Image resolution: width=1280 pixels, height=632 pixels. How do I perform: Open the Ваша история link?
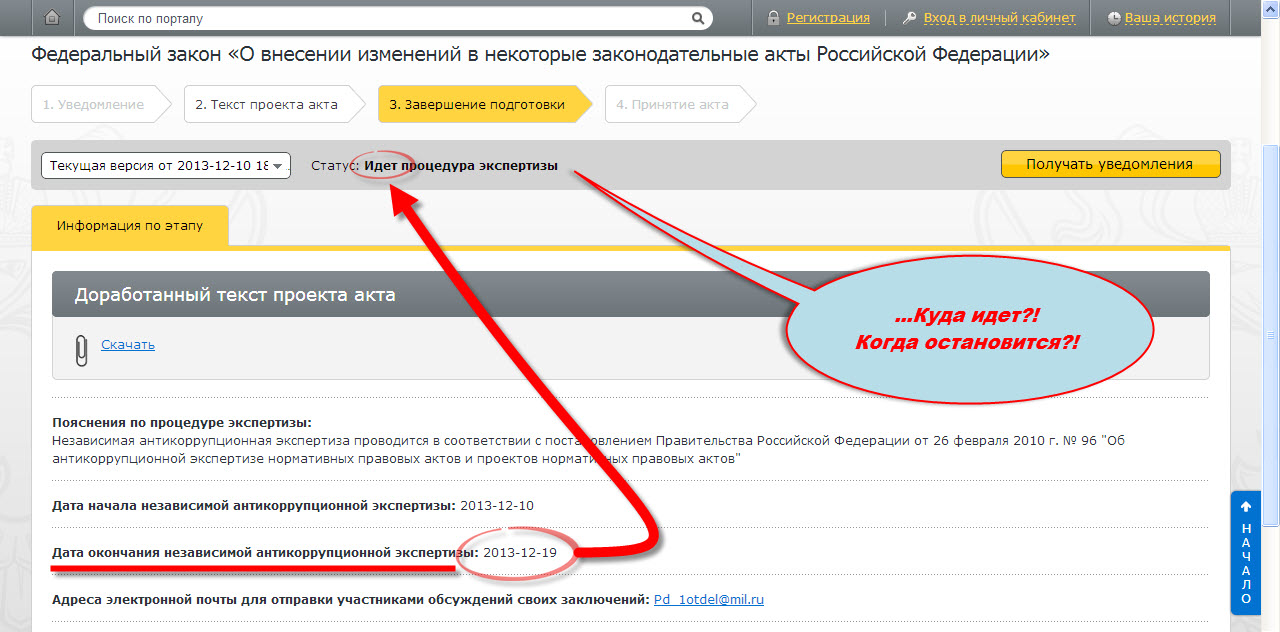(1170, 18)
